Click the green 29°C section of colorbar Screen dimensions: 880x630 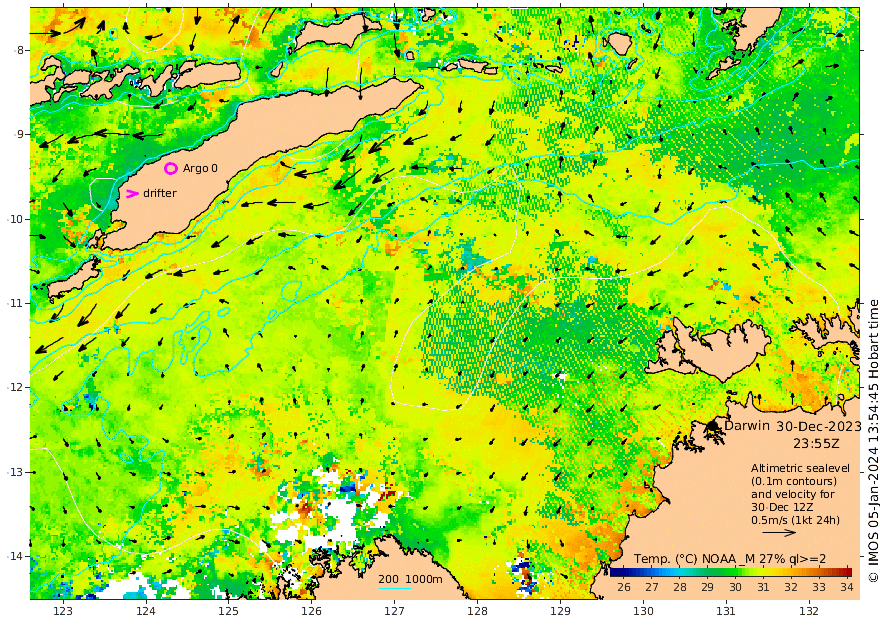point(707,572)
